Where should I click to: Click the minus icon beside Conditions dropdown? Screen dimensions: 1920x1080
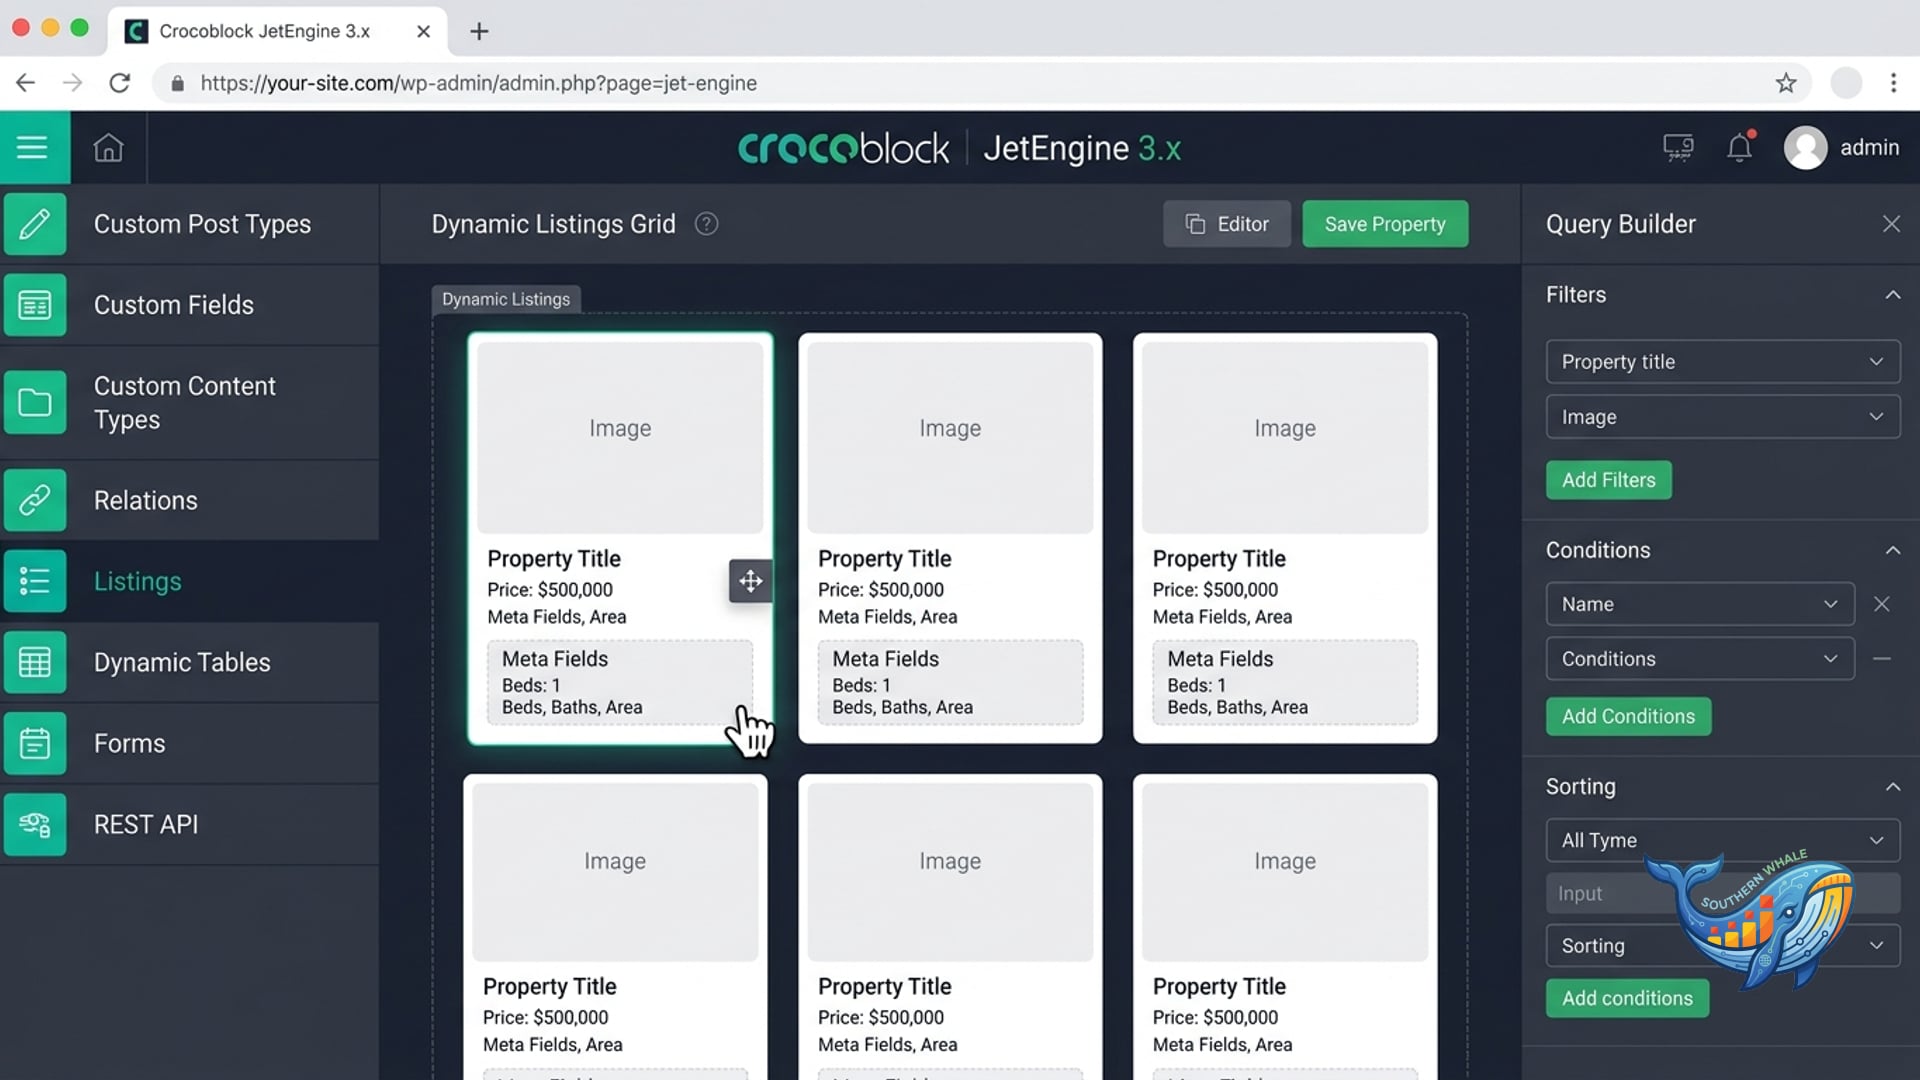1882,659
